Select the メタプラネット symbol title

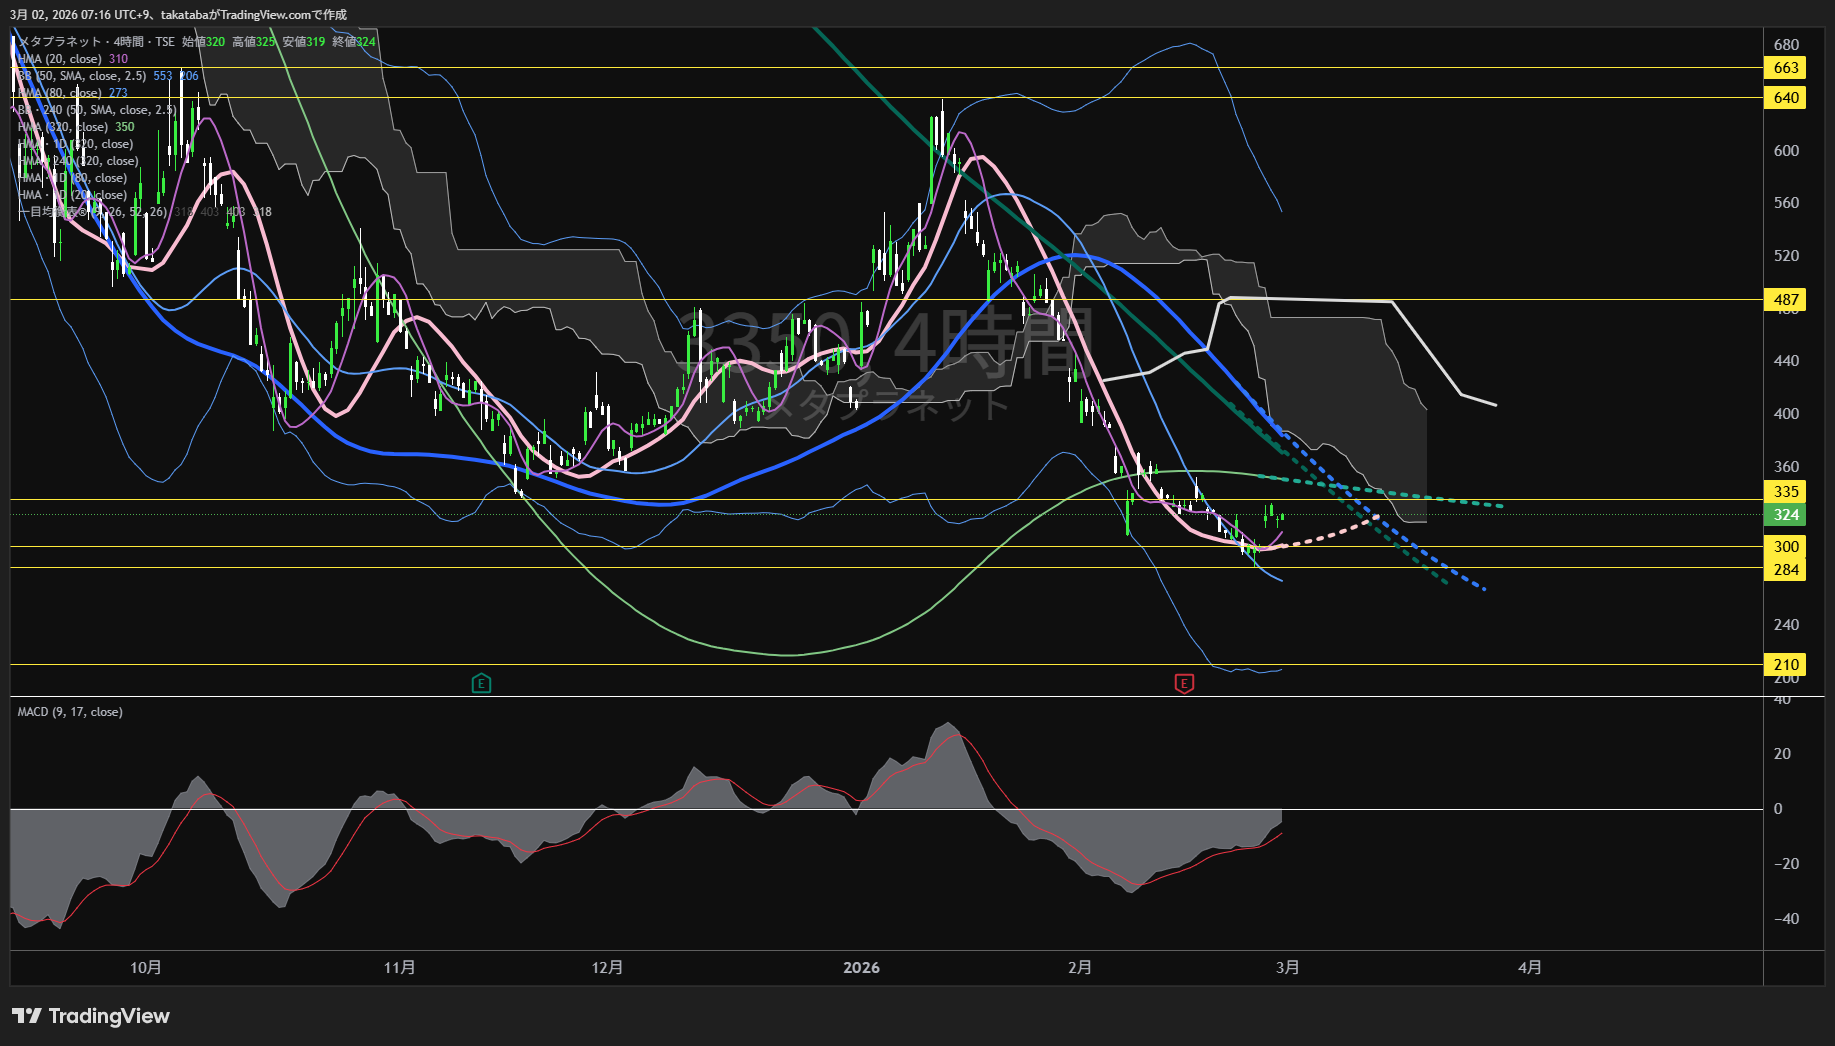[x=60, y=42]
